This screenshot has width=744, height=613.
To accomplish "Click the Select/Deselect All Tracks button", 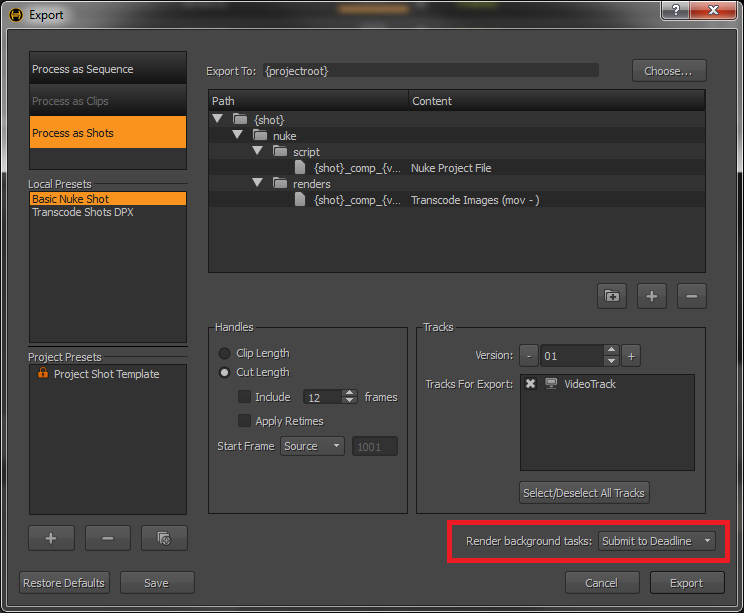I will pyautogui.click(x=585, y=492).
